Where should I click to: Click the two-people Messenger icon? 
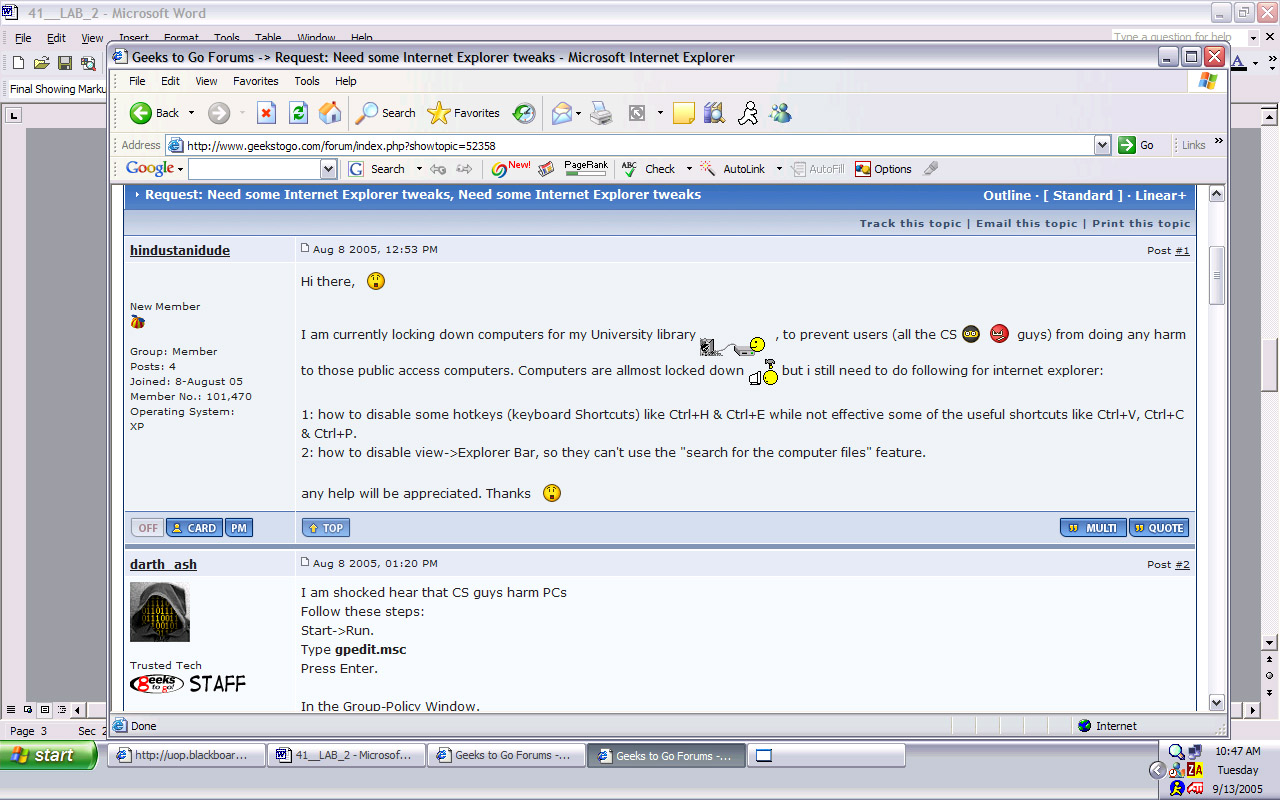(x=780, y=113)
